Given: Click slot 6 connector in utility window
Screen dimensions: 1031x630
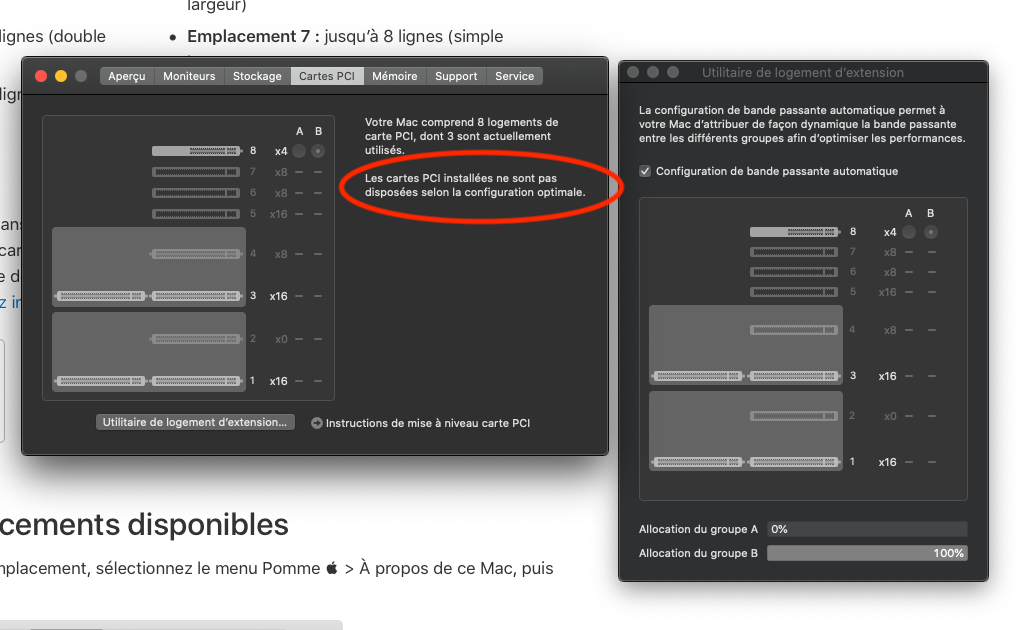Looking at the screenshot, I should [x=794, y=272].
